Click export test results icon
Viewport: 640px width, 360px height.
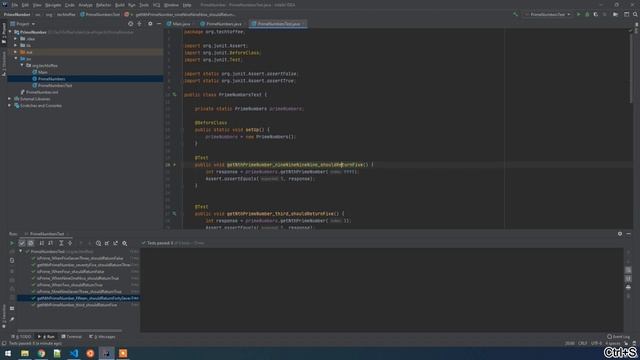(x=116, y=243)
